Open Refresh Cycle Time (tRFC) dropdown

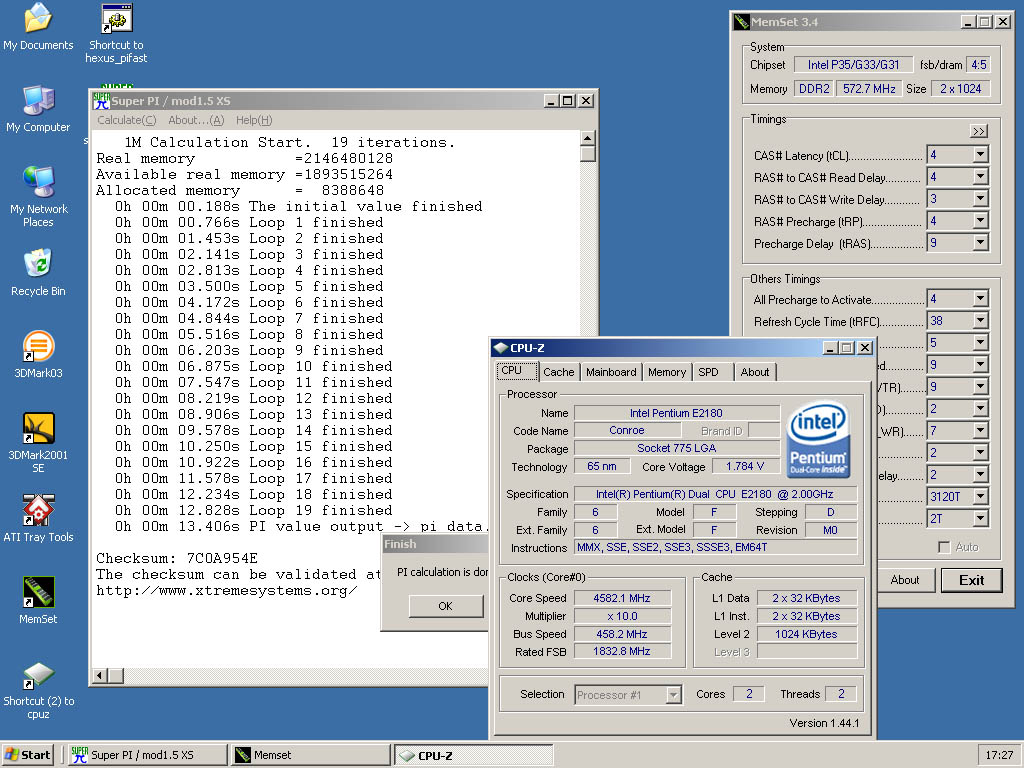click(x=980, y=321)
